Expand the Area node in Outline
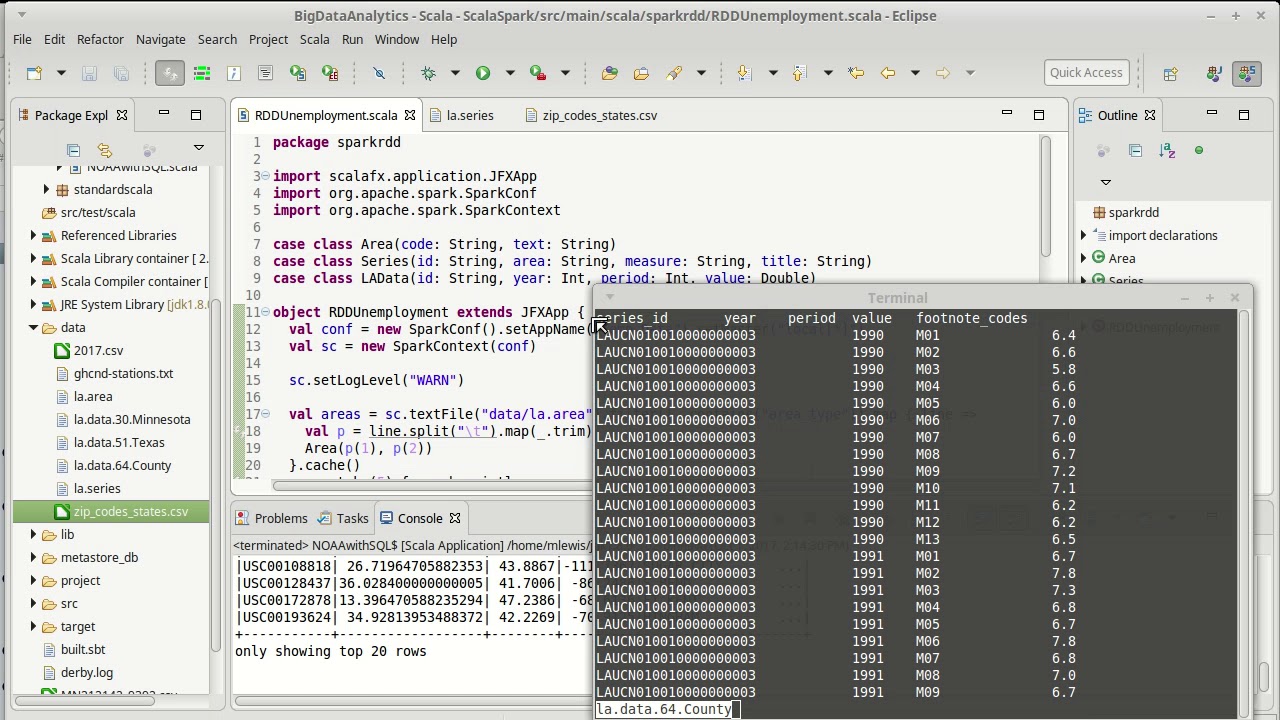 coord(1084,259)
